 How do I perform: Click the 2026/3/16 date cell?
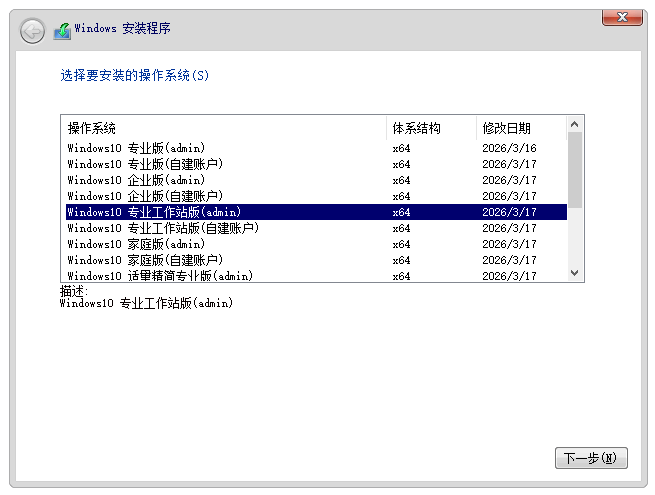(x=509, y=148)
